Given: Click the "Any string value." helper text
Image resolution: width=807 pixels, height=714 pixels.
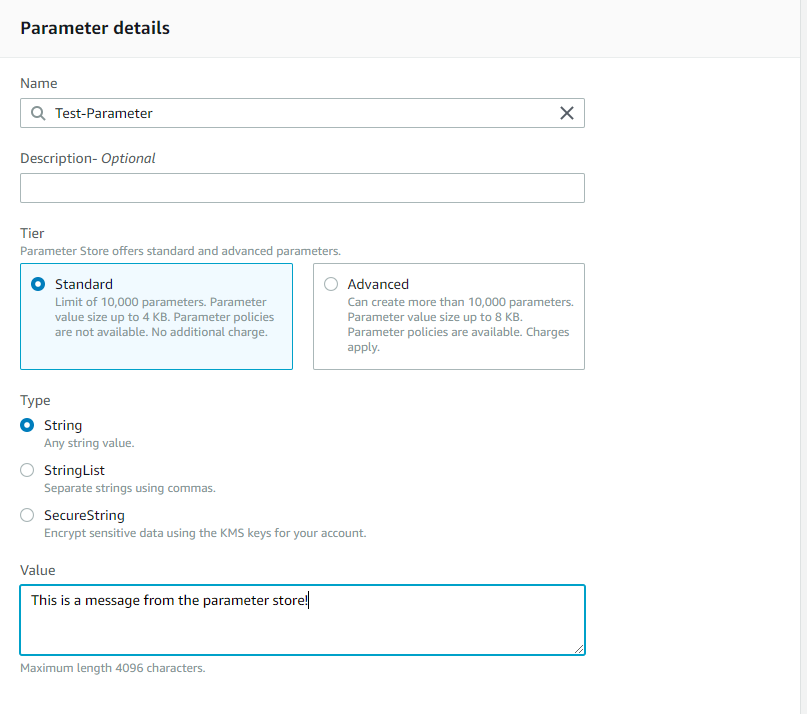Looking at the screenshot, I should (89, 443).
